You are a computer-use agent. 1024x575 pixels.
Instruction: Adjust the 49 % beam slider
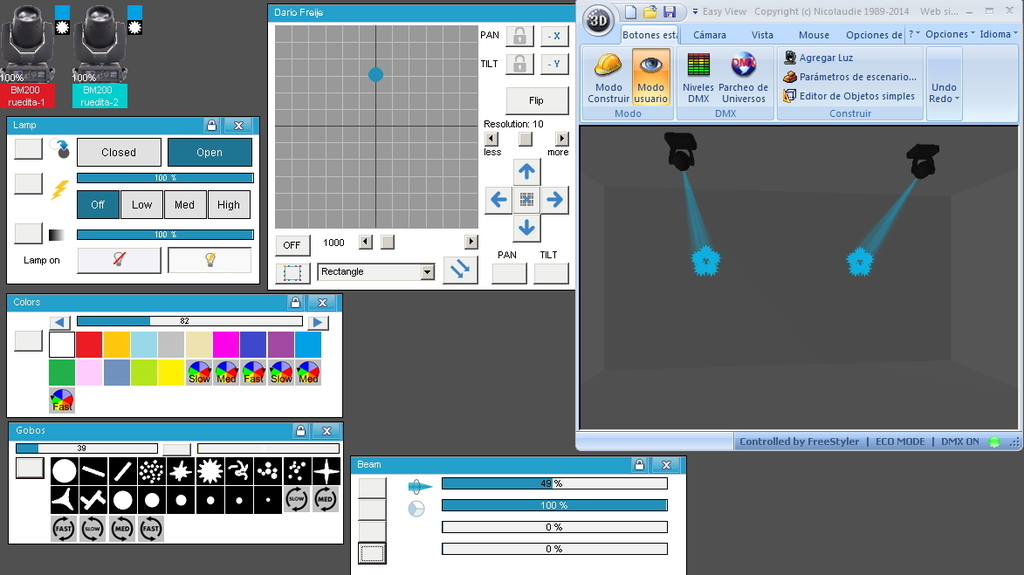point(554,484)
